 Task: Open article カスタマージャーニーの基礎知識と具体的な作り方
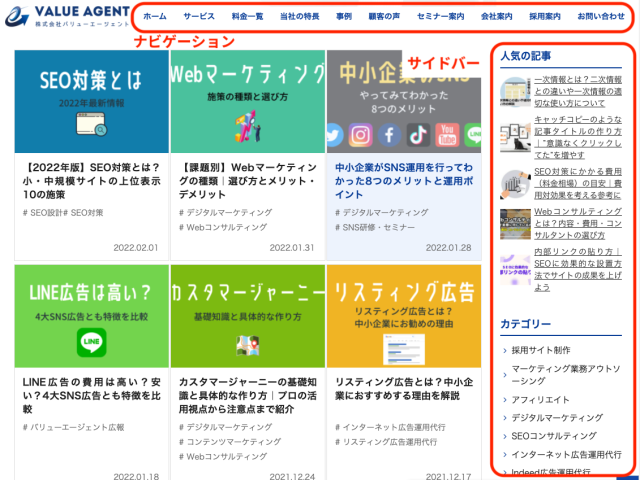click(248, 396)
